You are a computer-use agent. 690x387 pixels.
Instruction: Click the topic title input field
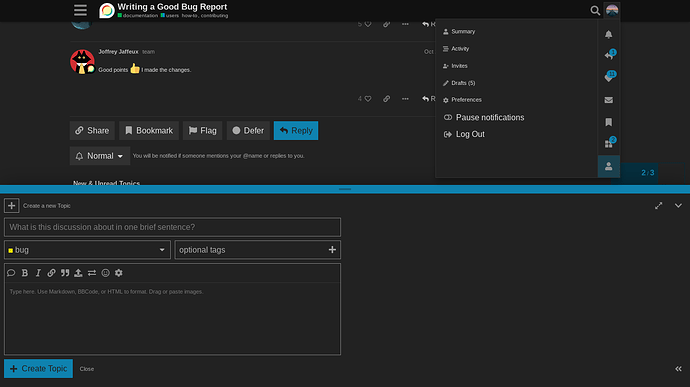point(172,227)
